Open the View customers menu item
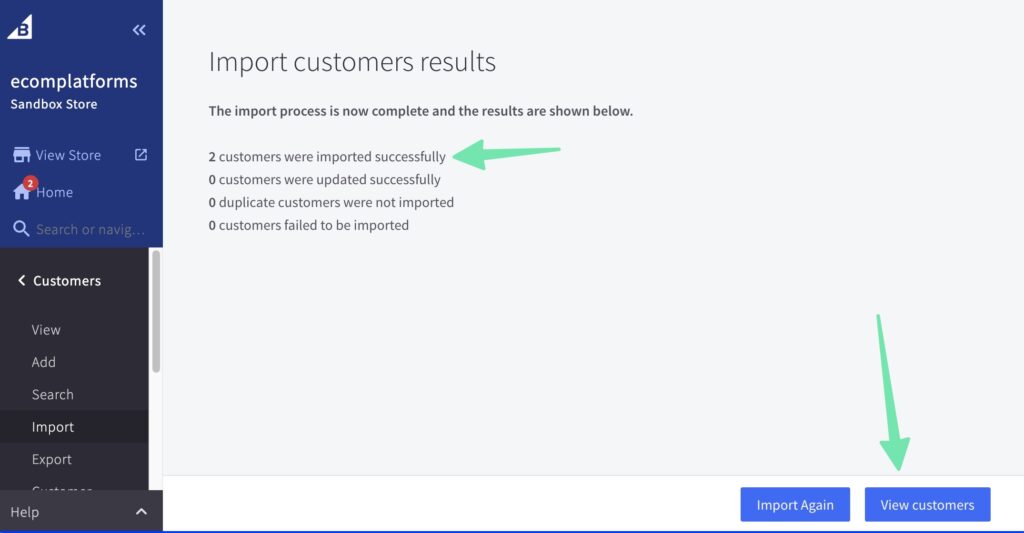The image size is (1024, 533). [x=46, y=330]
